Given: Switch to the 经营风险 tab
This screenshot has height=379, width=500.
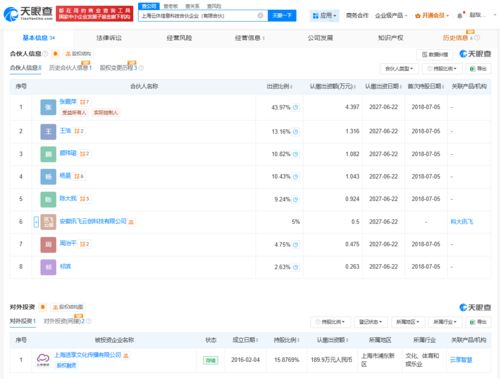Looking at the screenshot, I should click(x=179, y=38).
